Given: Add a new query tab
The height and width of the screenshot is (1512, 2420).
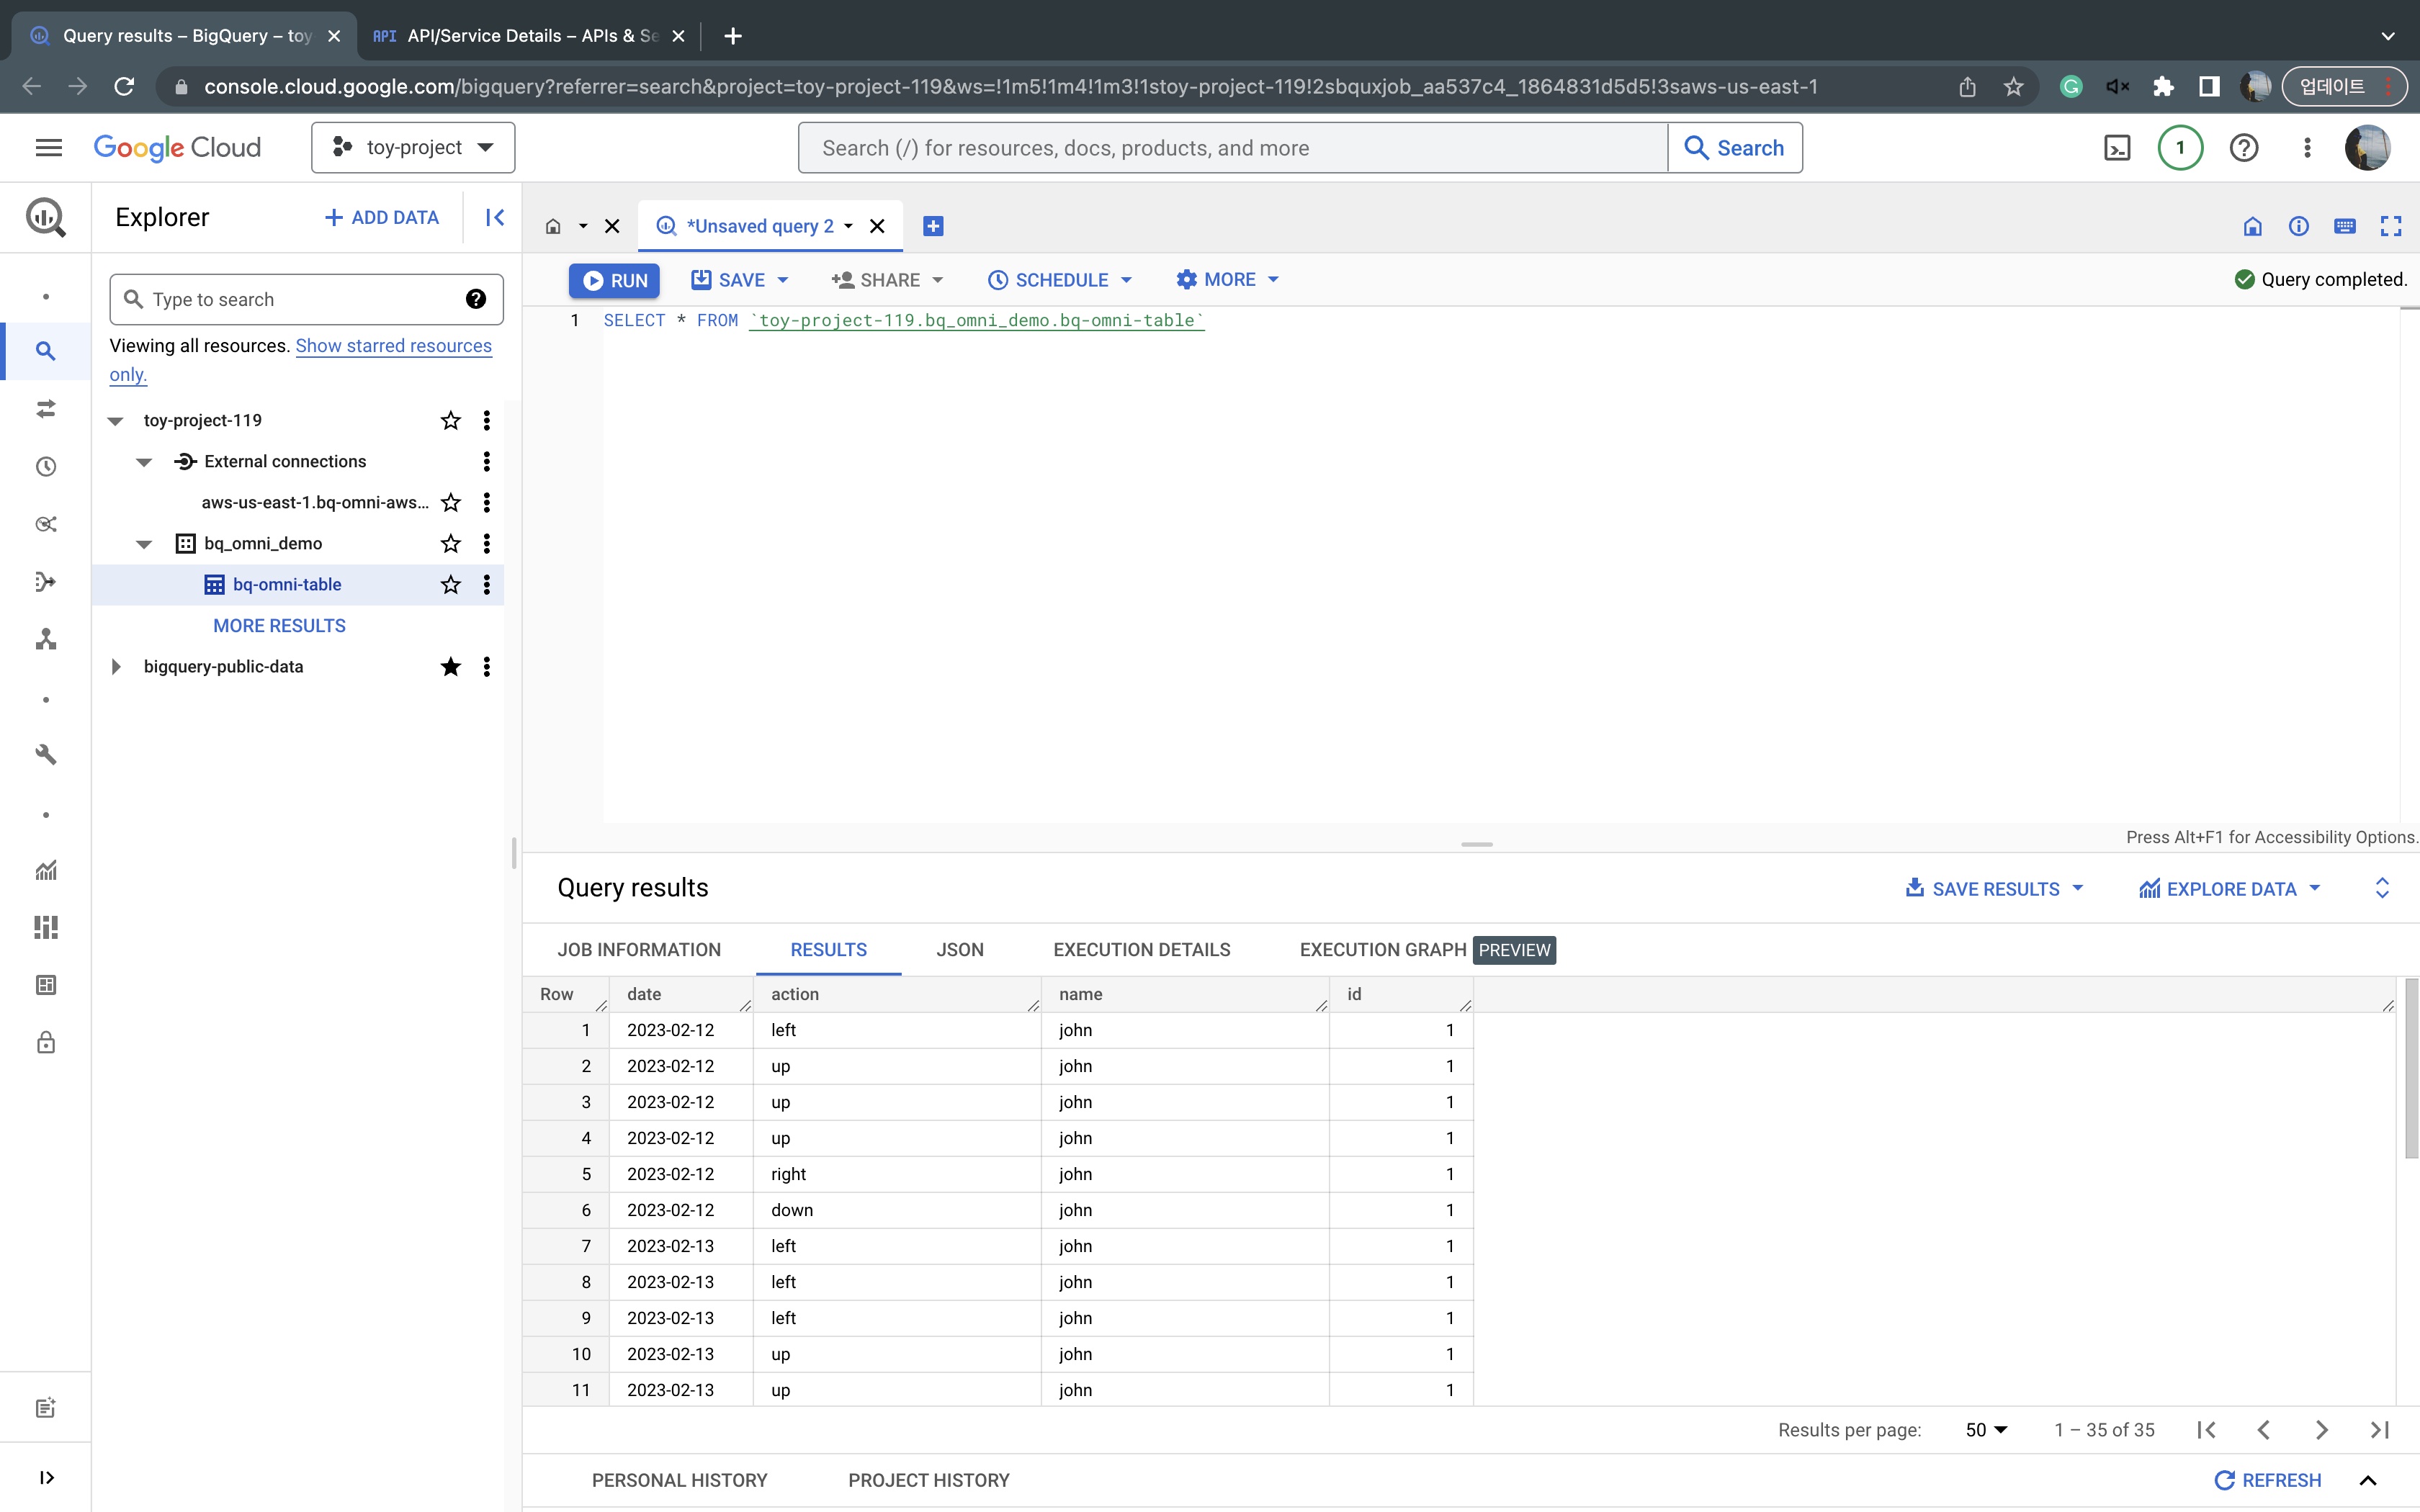Looking at the screenshot, I should 933,226.
